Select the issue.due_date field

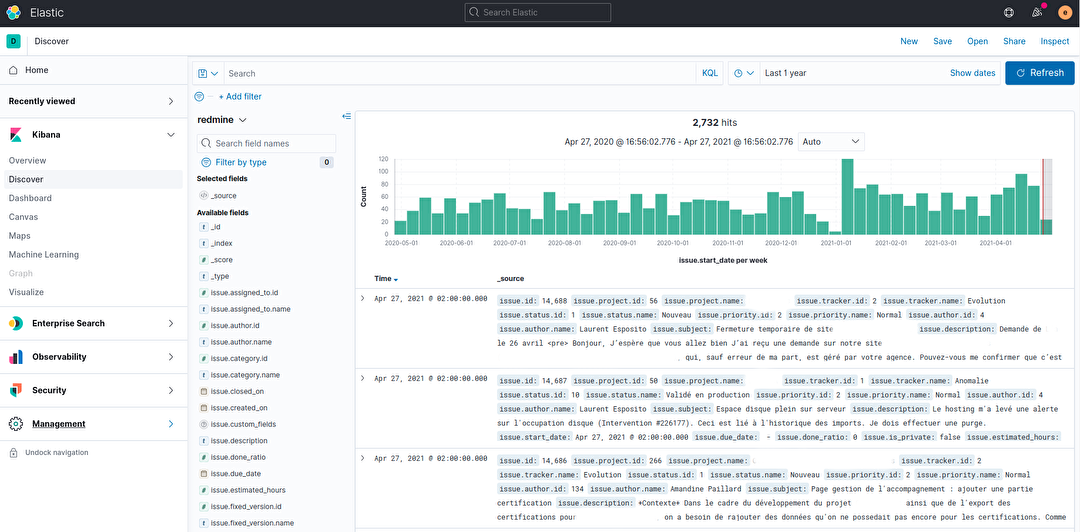pyautogui.click(x=236, y=474)
